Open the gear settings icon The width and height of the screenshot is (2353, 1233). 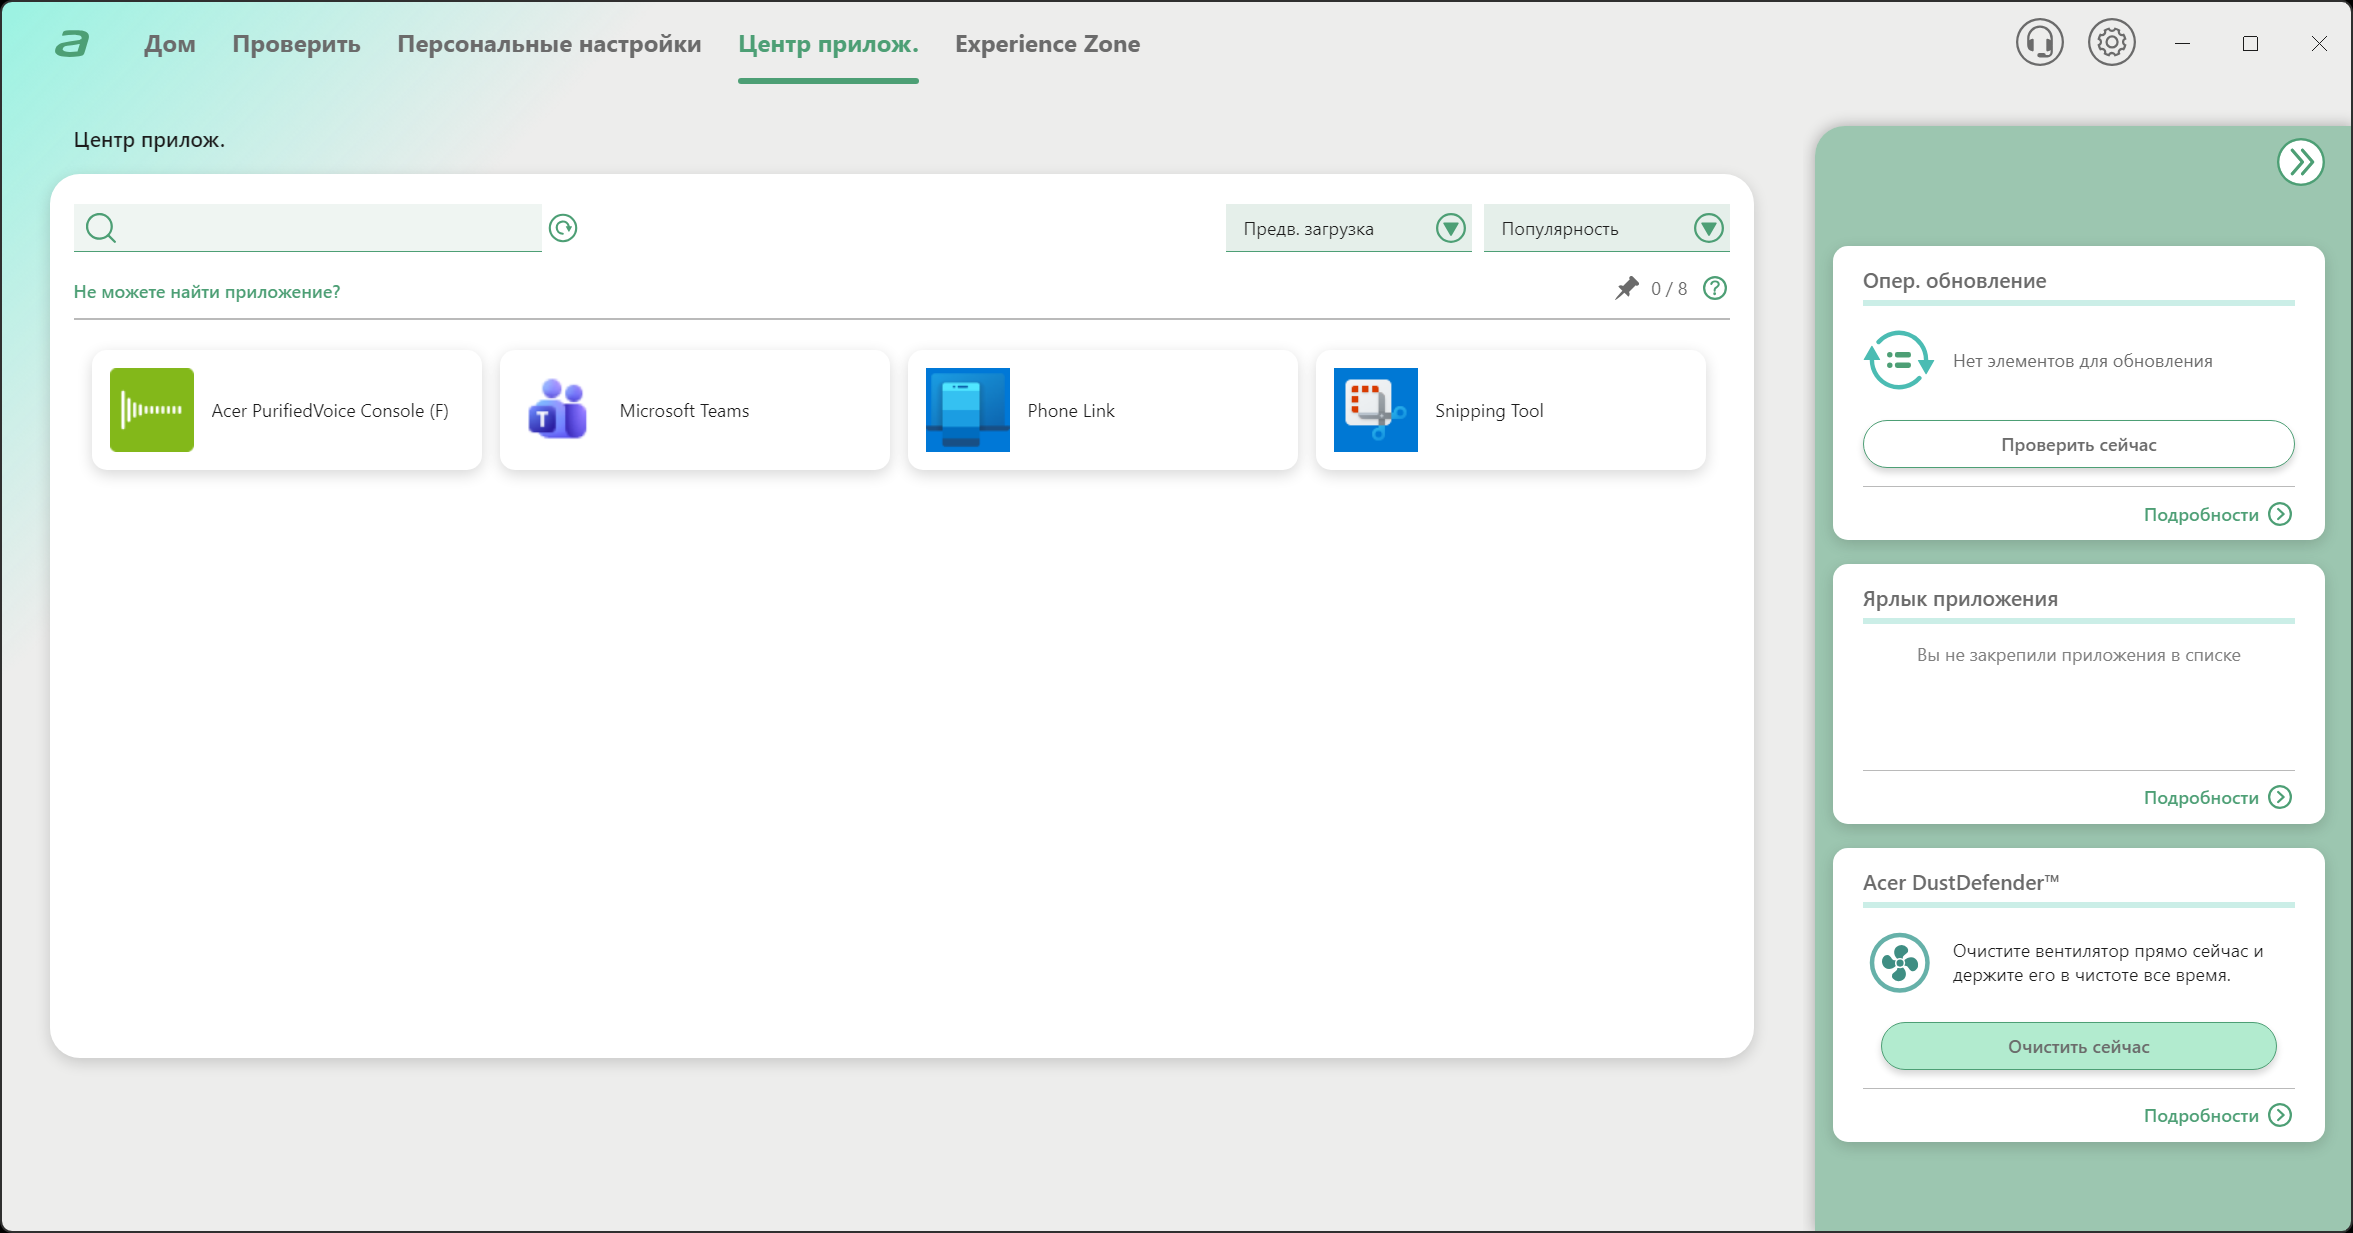click(x=2111, y=43)
